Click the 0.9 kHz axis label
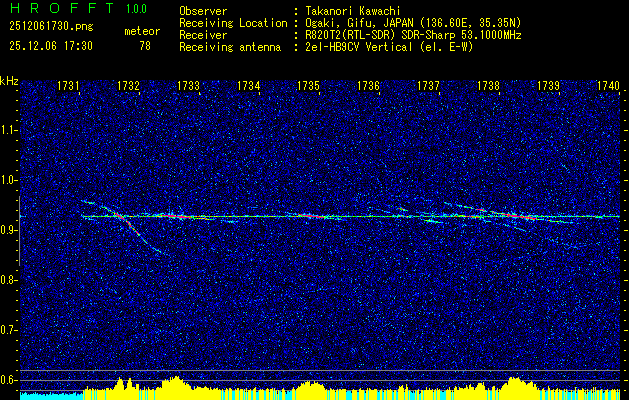This screenshot has width=629, height=400. (9, 230)
